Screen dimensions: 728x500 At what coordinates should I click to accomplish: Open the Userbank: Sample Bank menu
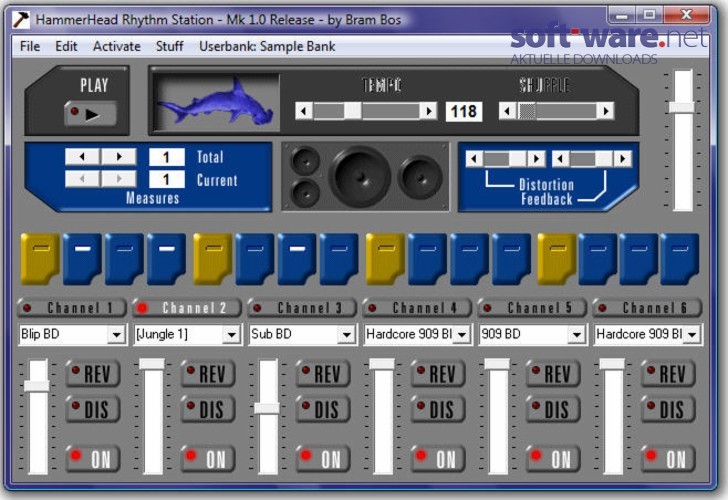(267, 46)
